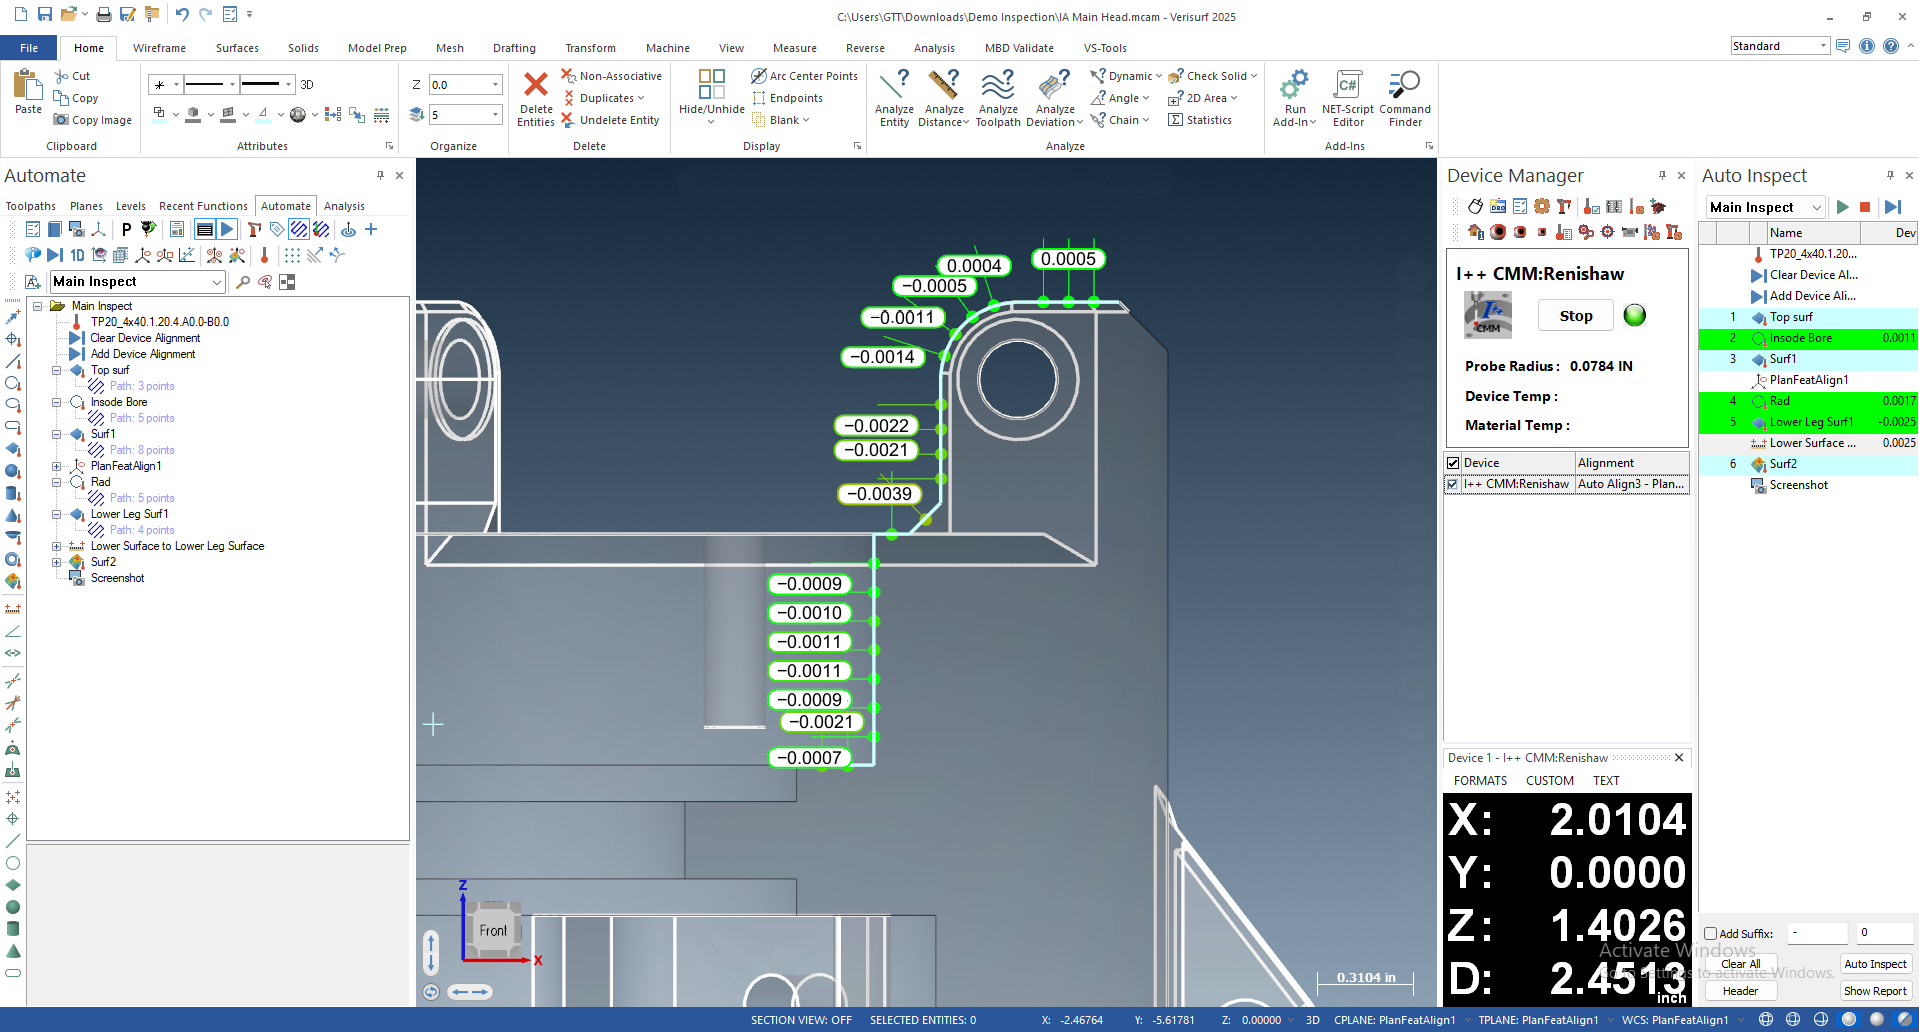
Task: Click the Stop button in Device Manager
Action: 1575,316
